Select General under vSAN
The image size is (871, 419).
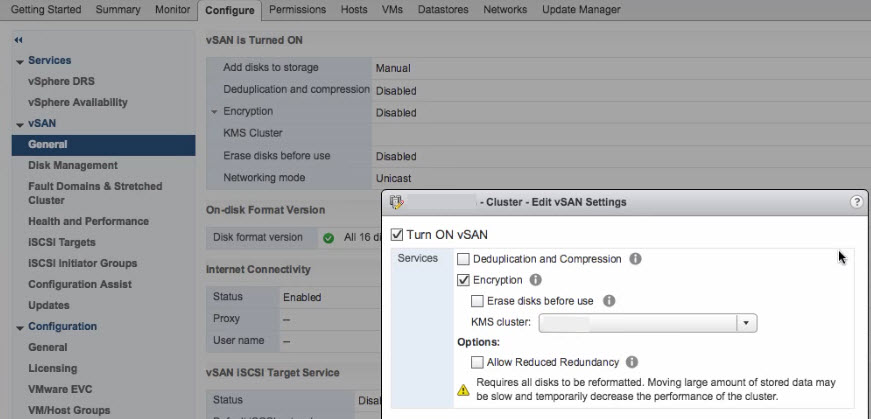pyautogui.click(x=103, y=144)
